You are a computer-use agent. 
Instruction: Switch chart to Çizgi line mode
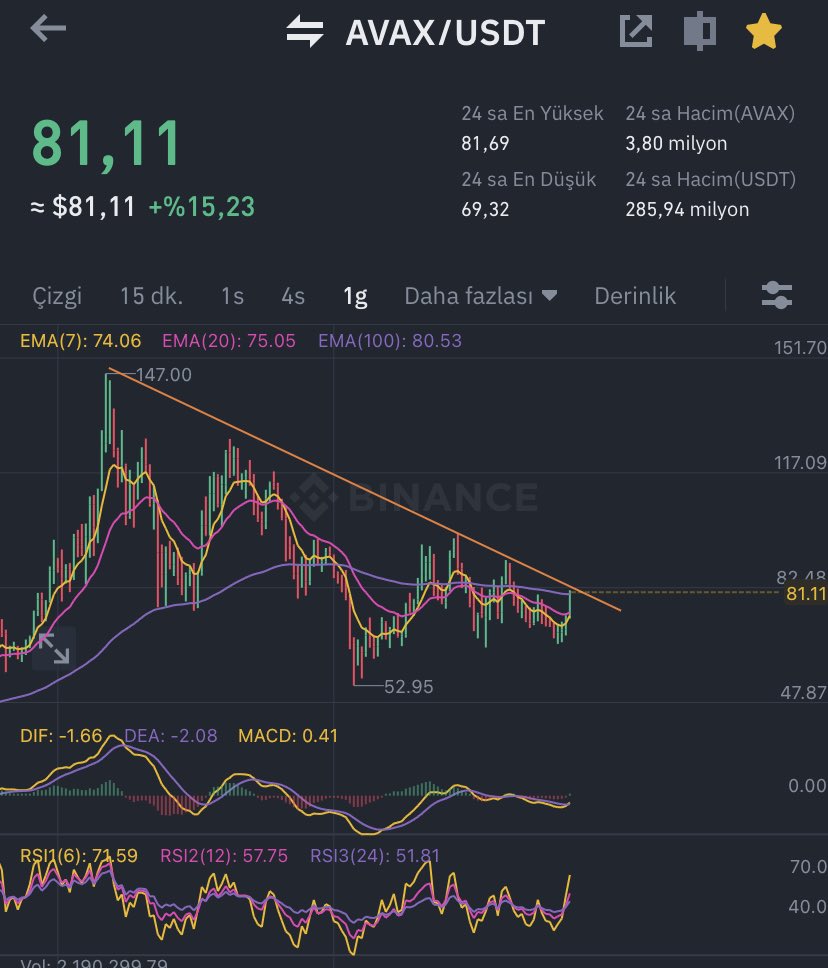tap(57, 296)
